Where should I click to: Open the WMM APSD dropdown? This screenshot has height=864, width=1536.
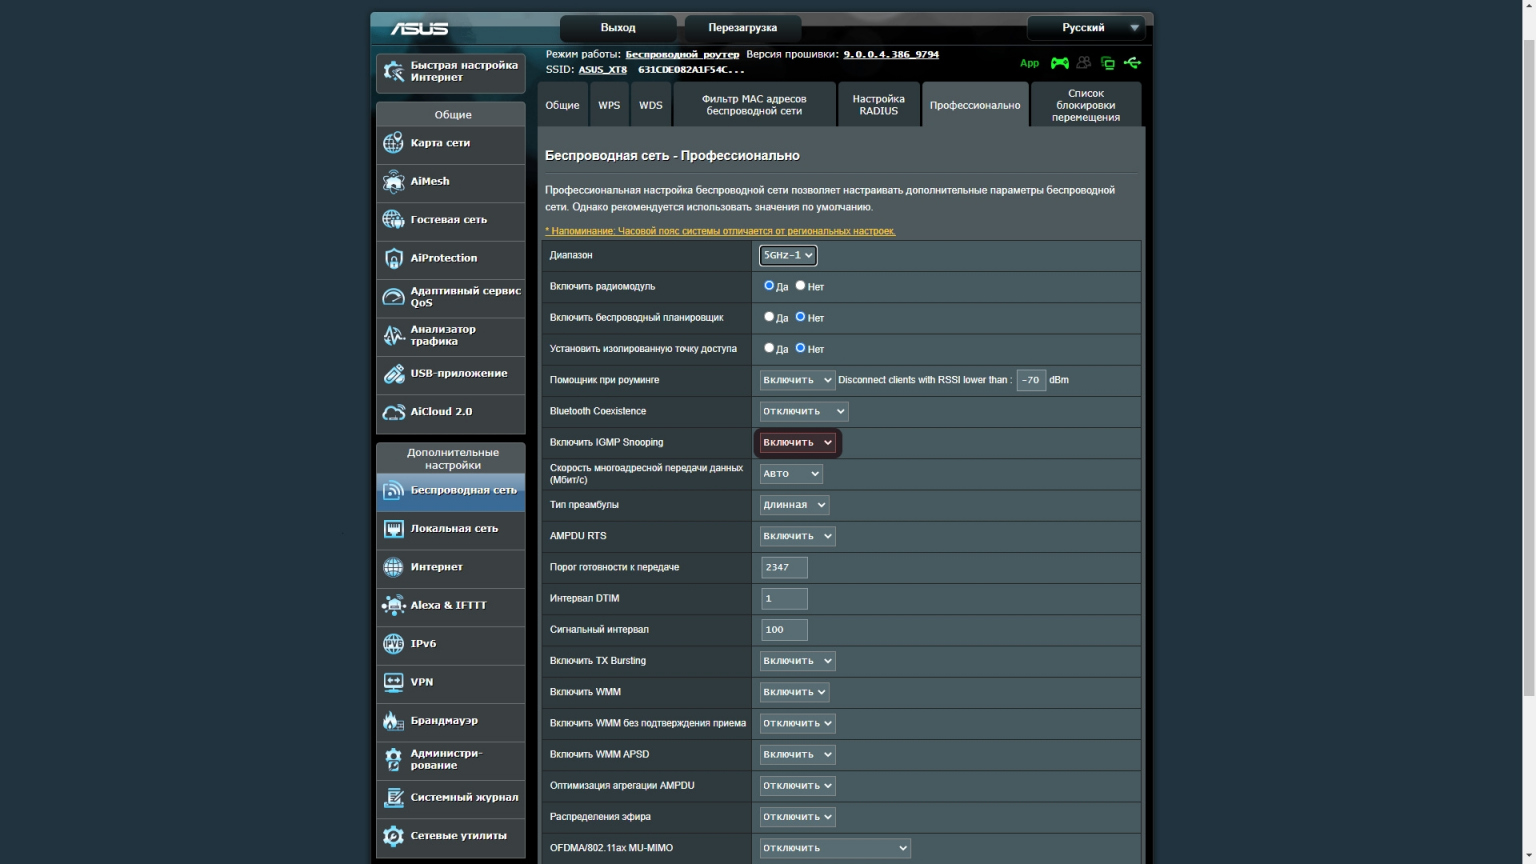pyautogui.click(x=797, y=754)
